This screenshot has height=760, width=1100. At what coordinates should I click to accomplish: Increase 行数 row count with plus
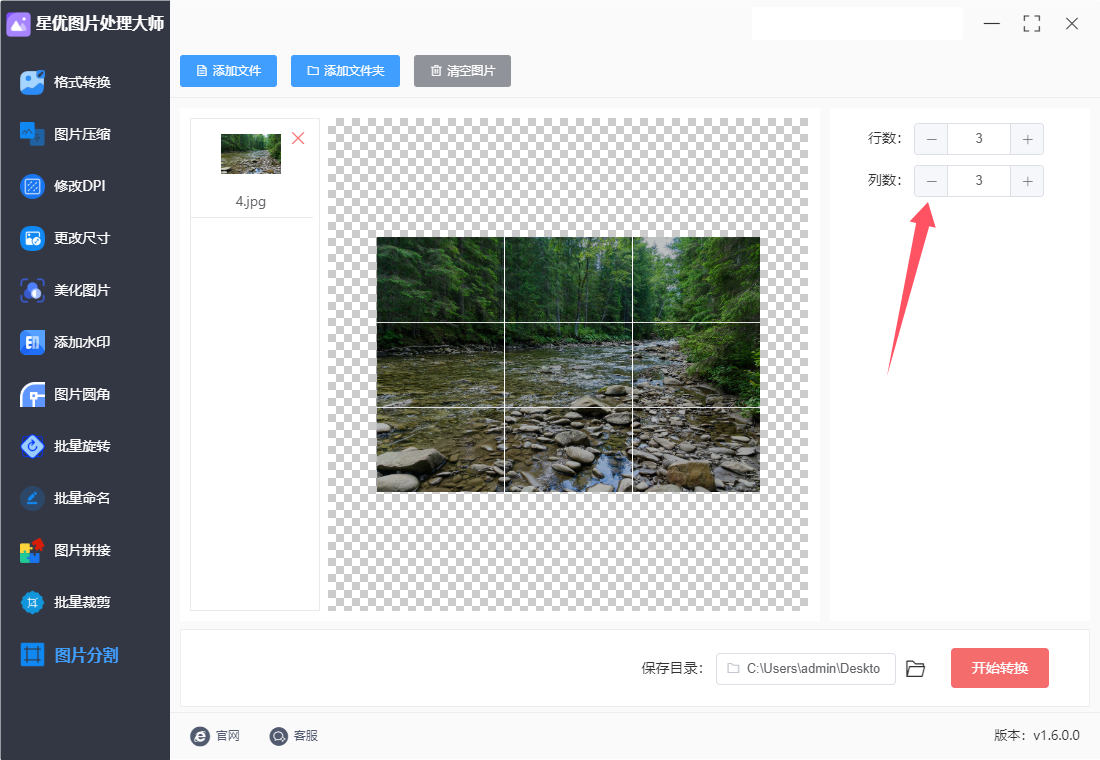[x=1027, y=139]
